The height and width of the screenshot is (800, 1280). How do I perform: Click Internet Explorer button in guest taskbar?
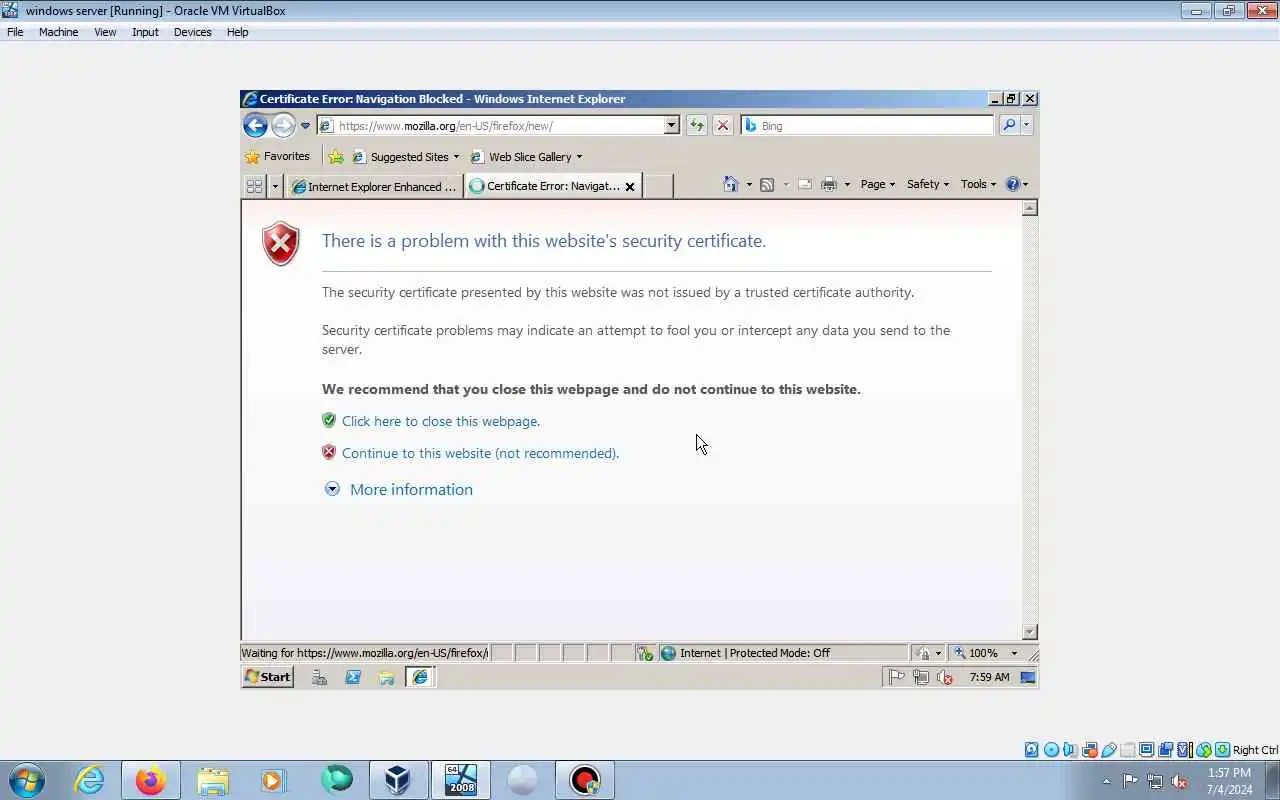[420, 677]
